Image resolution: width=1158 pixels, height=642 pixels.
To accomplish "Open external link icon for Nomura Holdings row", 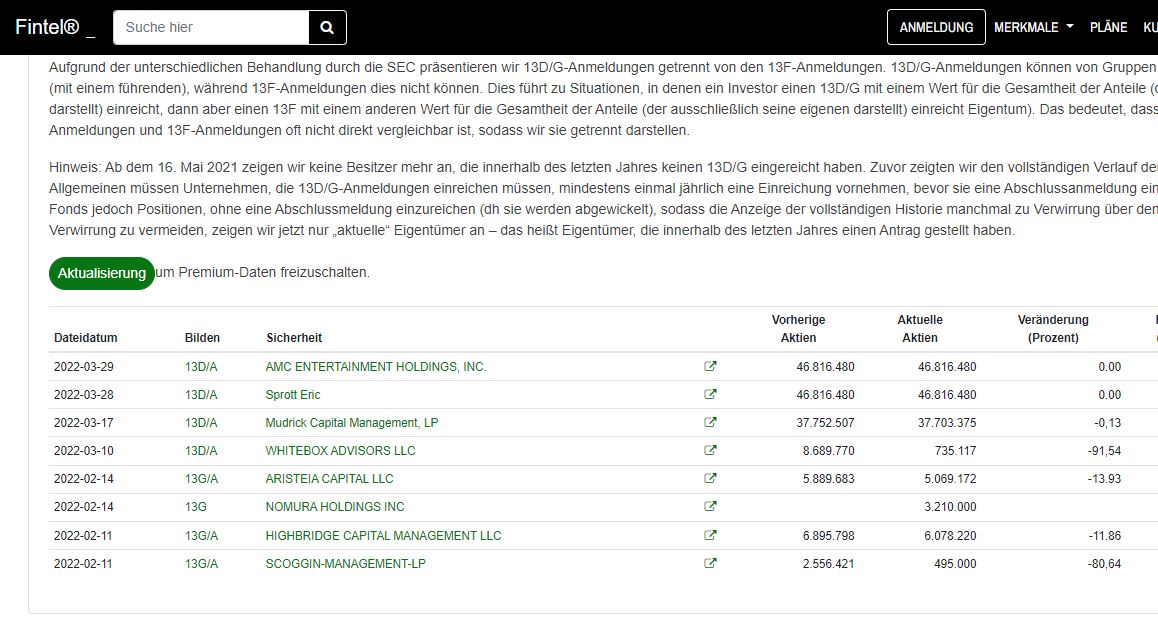I will (710, 507).
